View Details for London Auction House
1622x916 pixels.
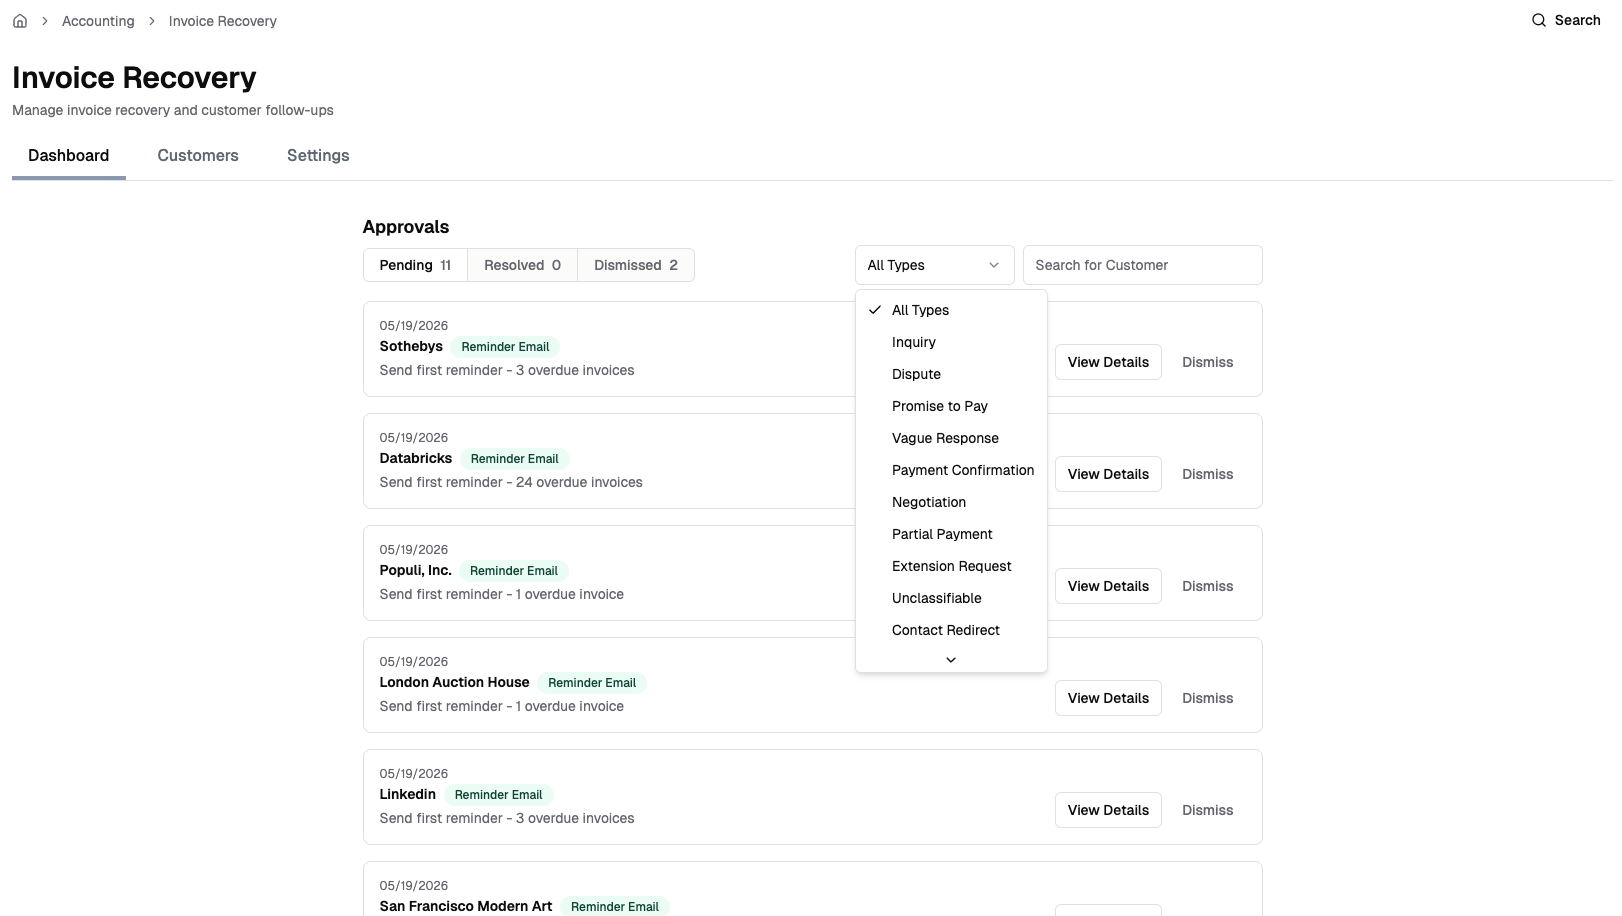coord(1108,698)
